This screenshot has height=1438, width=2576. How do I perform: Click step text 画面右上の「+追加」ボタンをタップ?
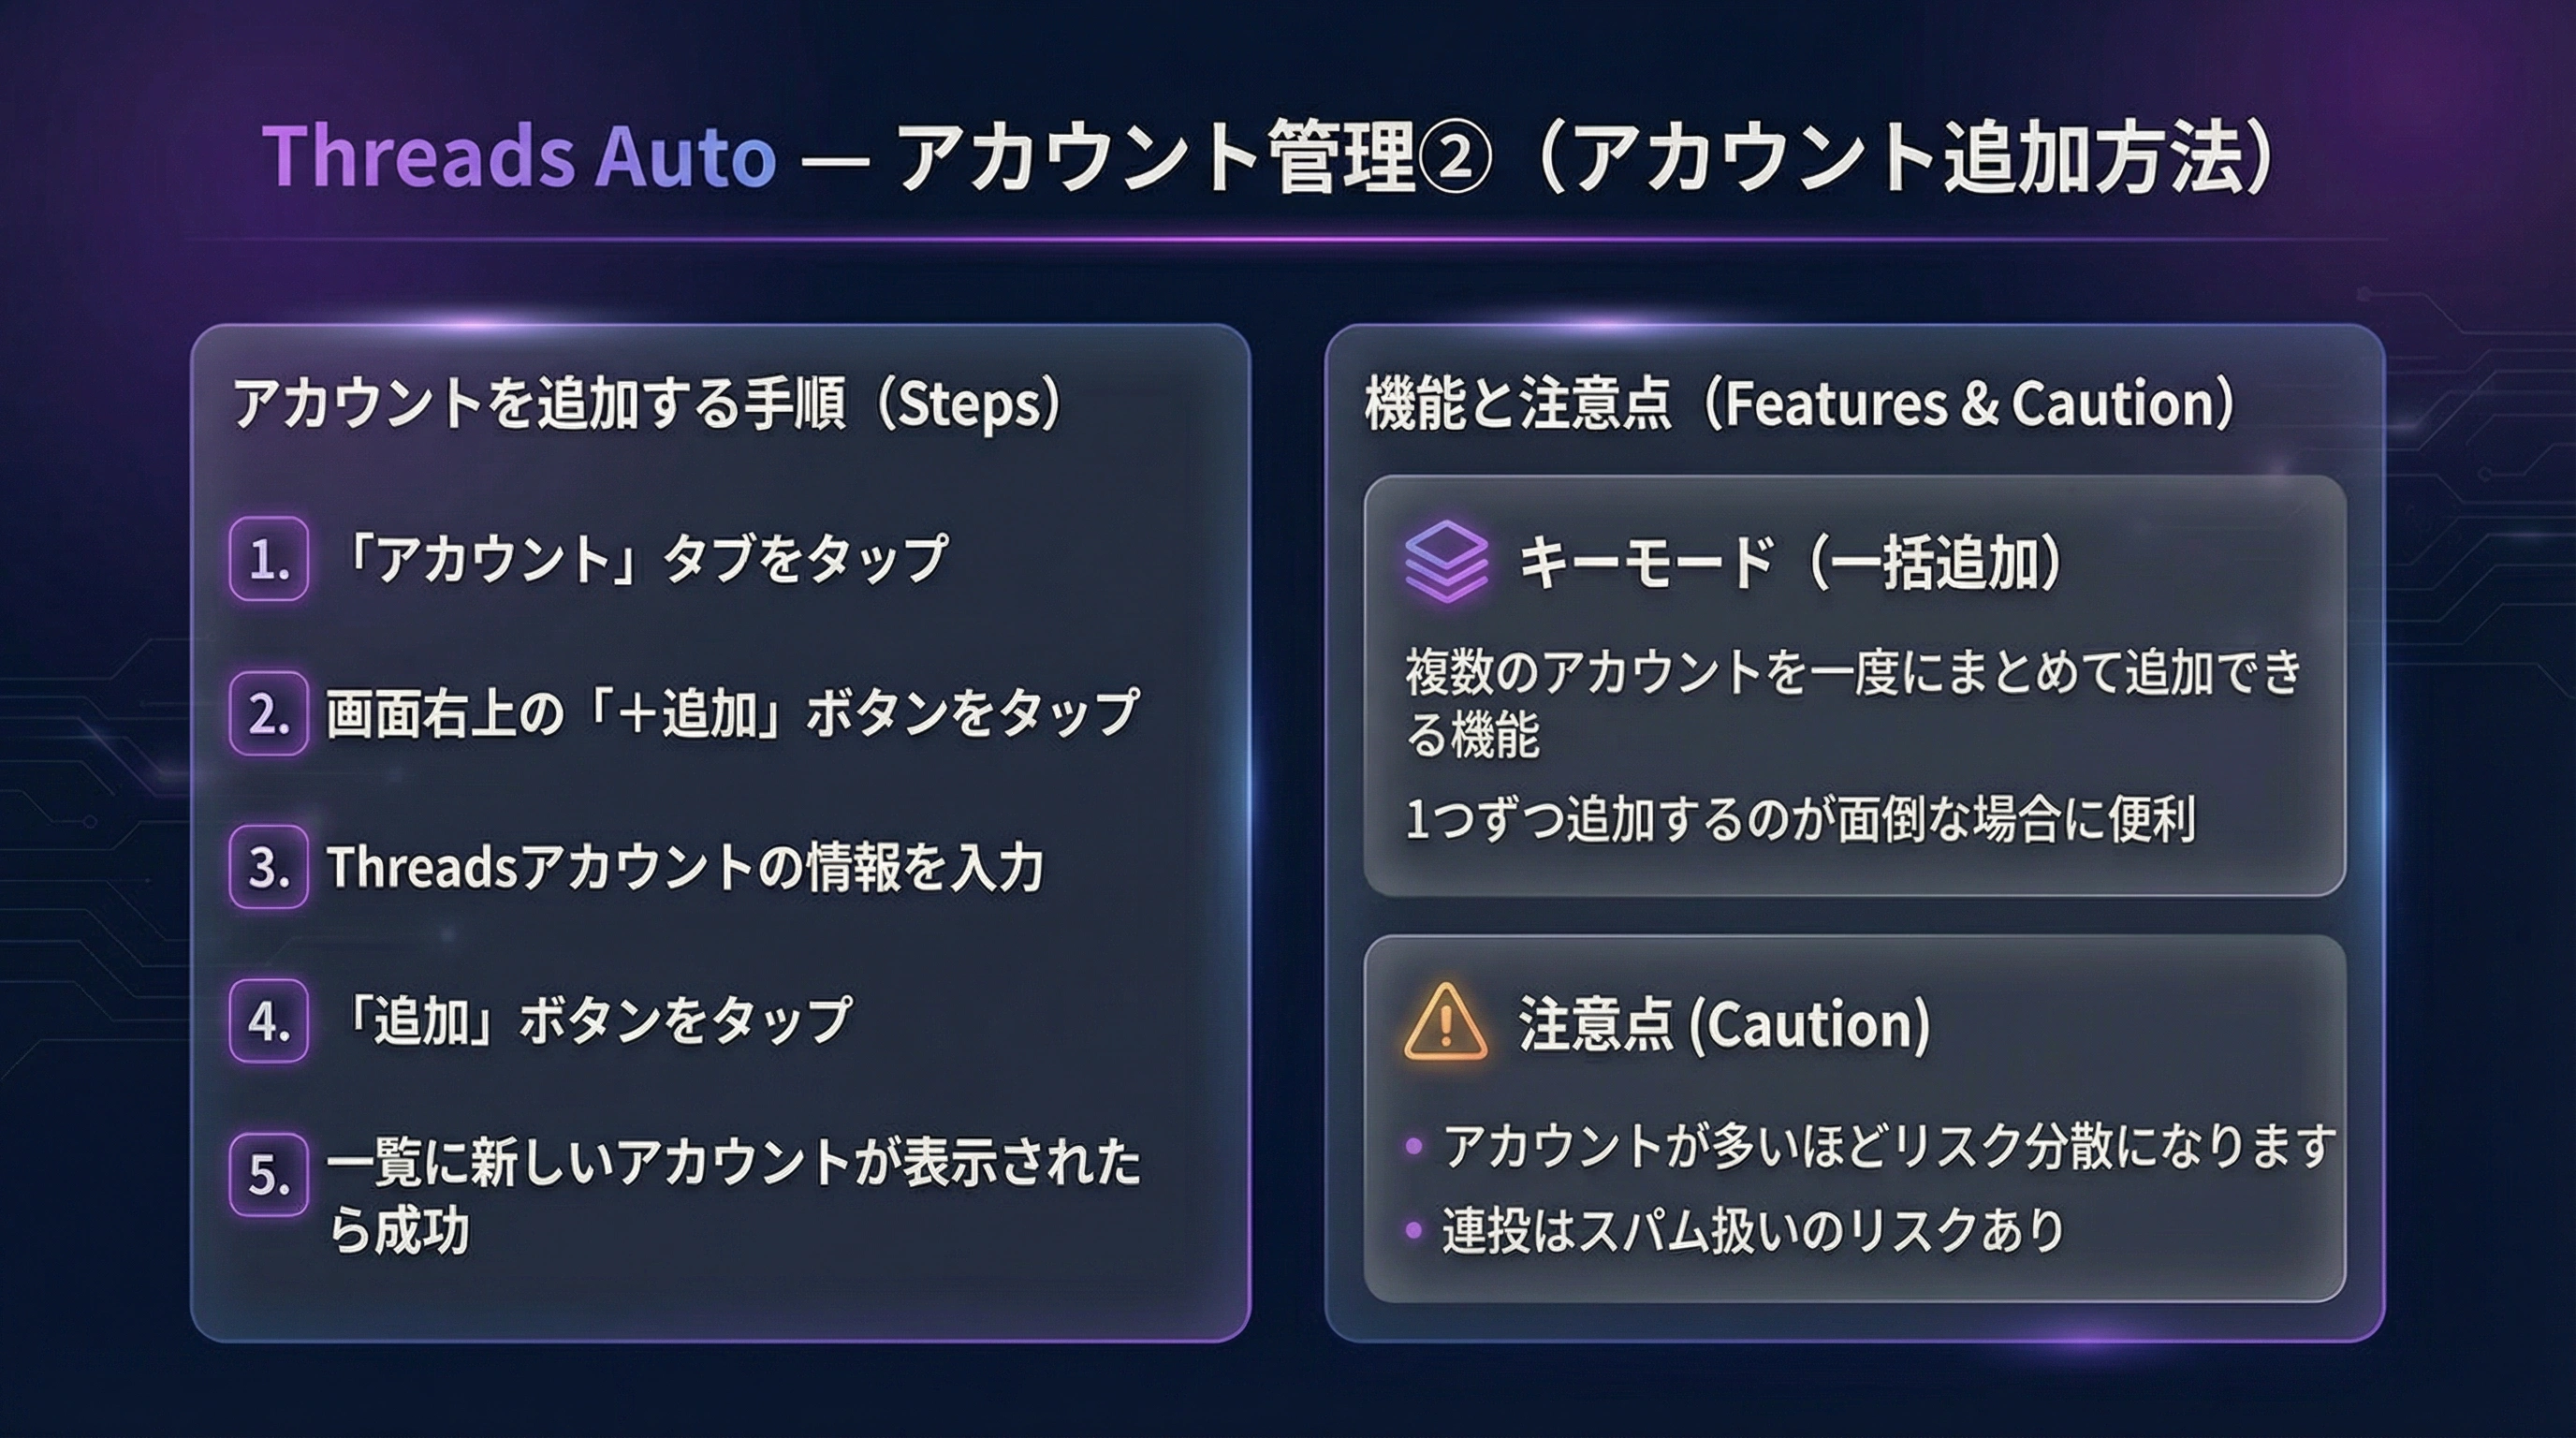pyautogui.click(x=732, y=713)
